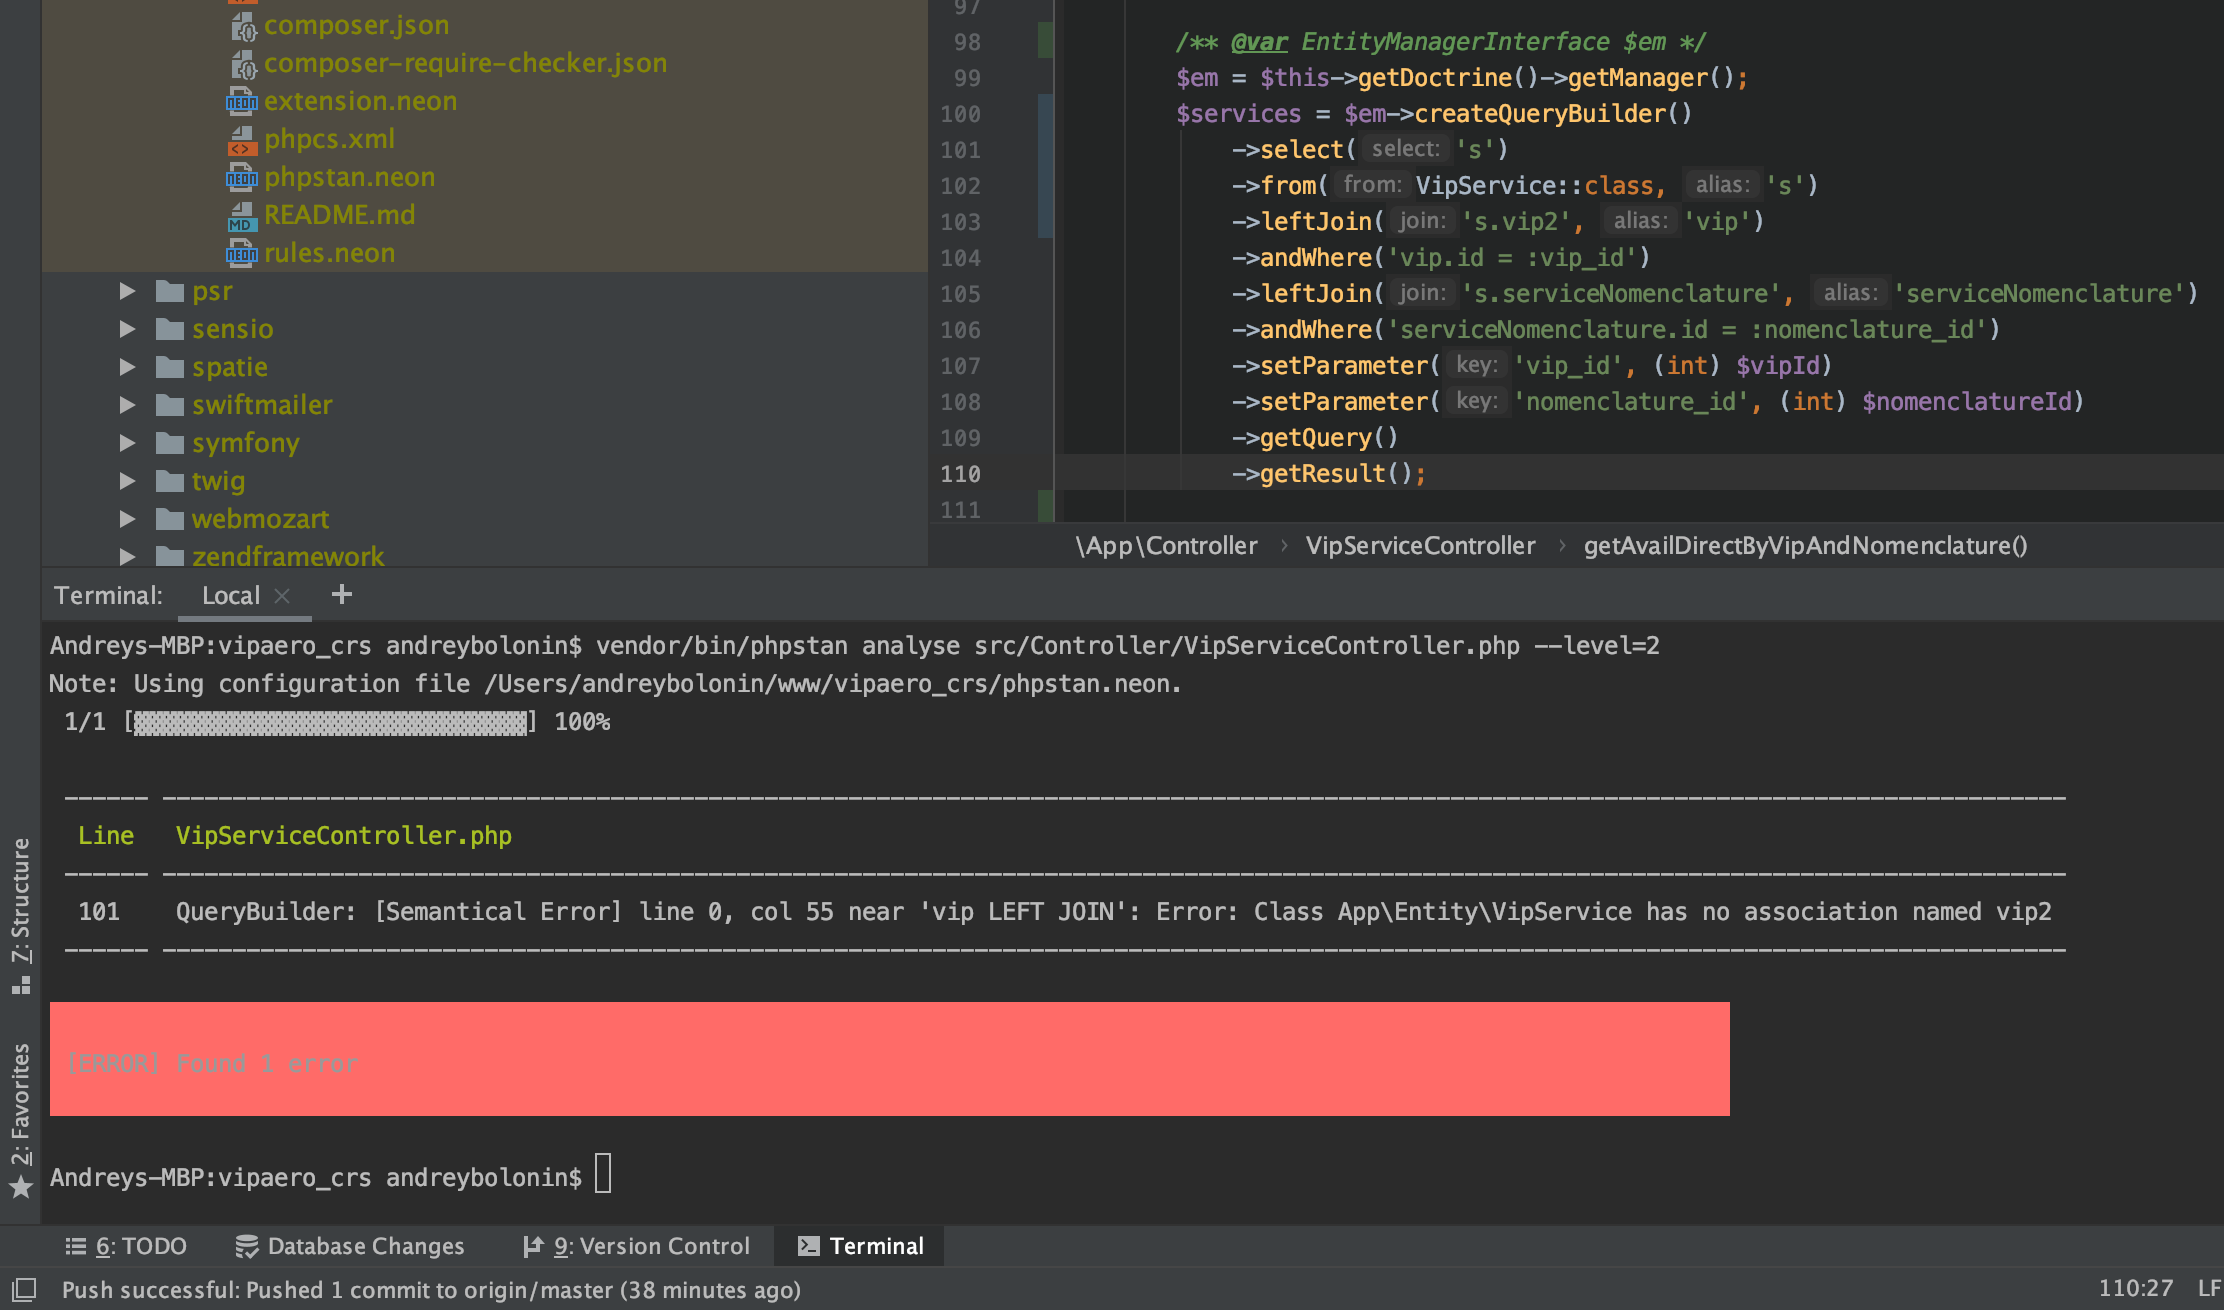Open the Database Changes tool window
Viewport: 2224px width, 1310px height.
[351, 1245]
